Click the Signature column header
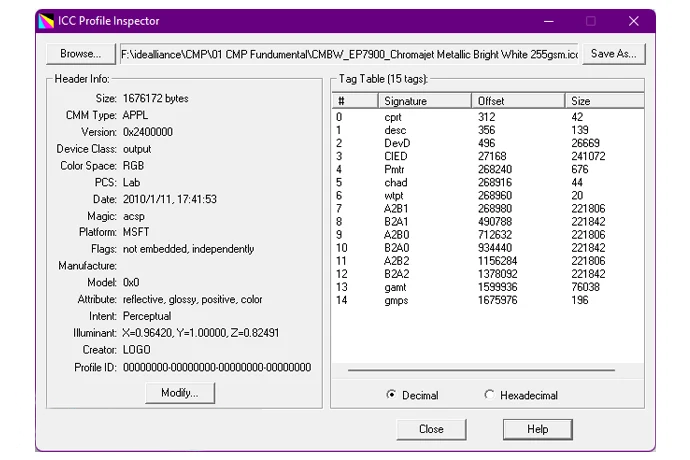Screen dimensions: 690x460 pyautogui.click(x=425, y=101)
